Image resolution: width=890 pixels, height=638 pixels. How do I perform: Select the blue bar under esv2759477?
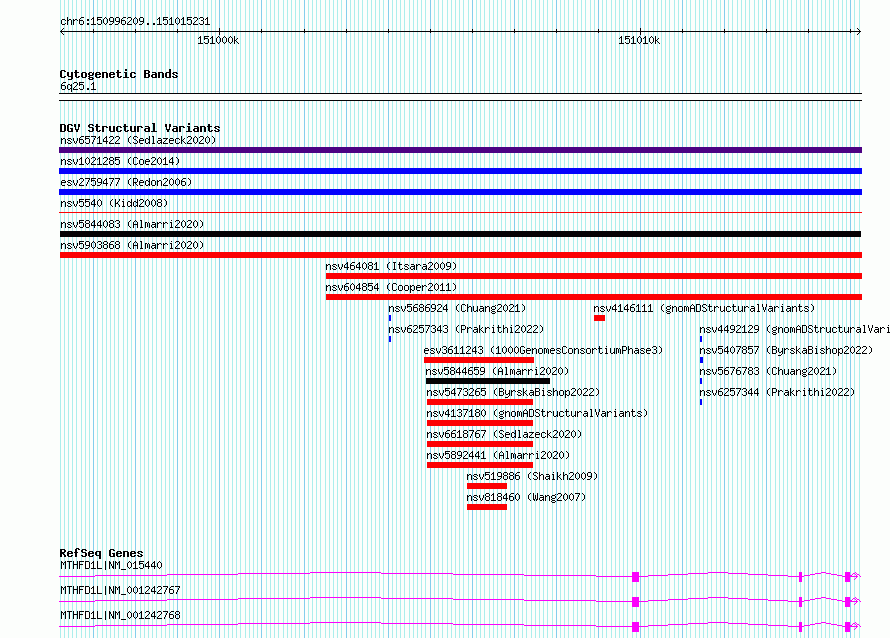tap(460, 192)
